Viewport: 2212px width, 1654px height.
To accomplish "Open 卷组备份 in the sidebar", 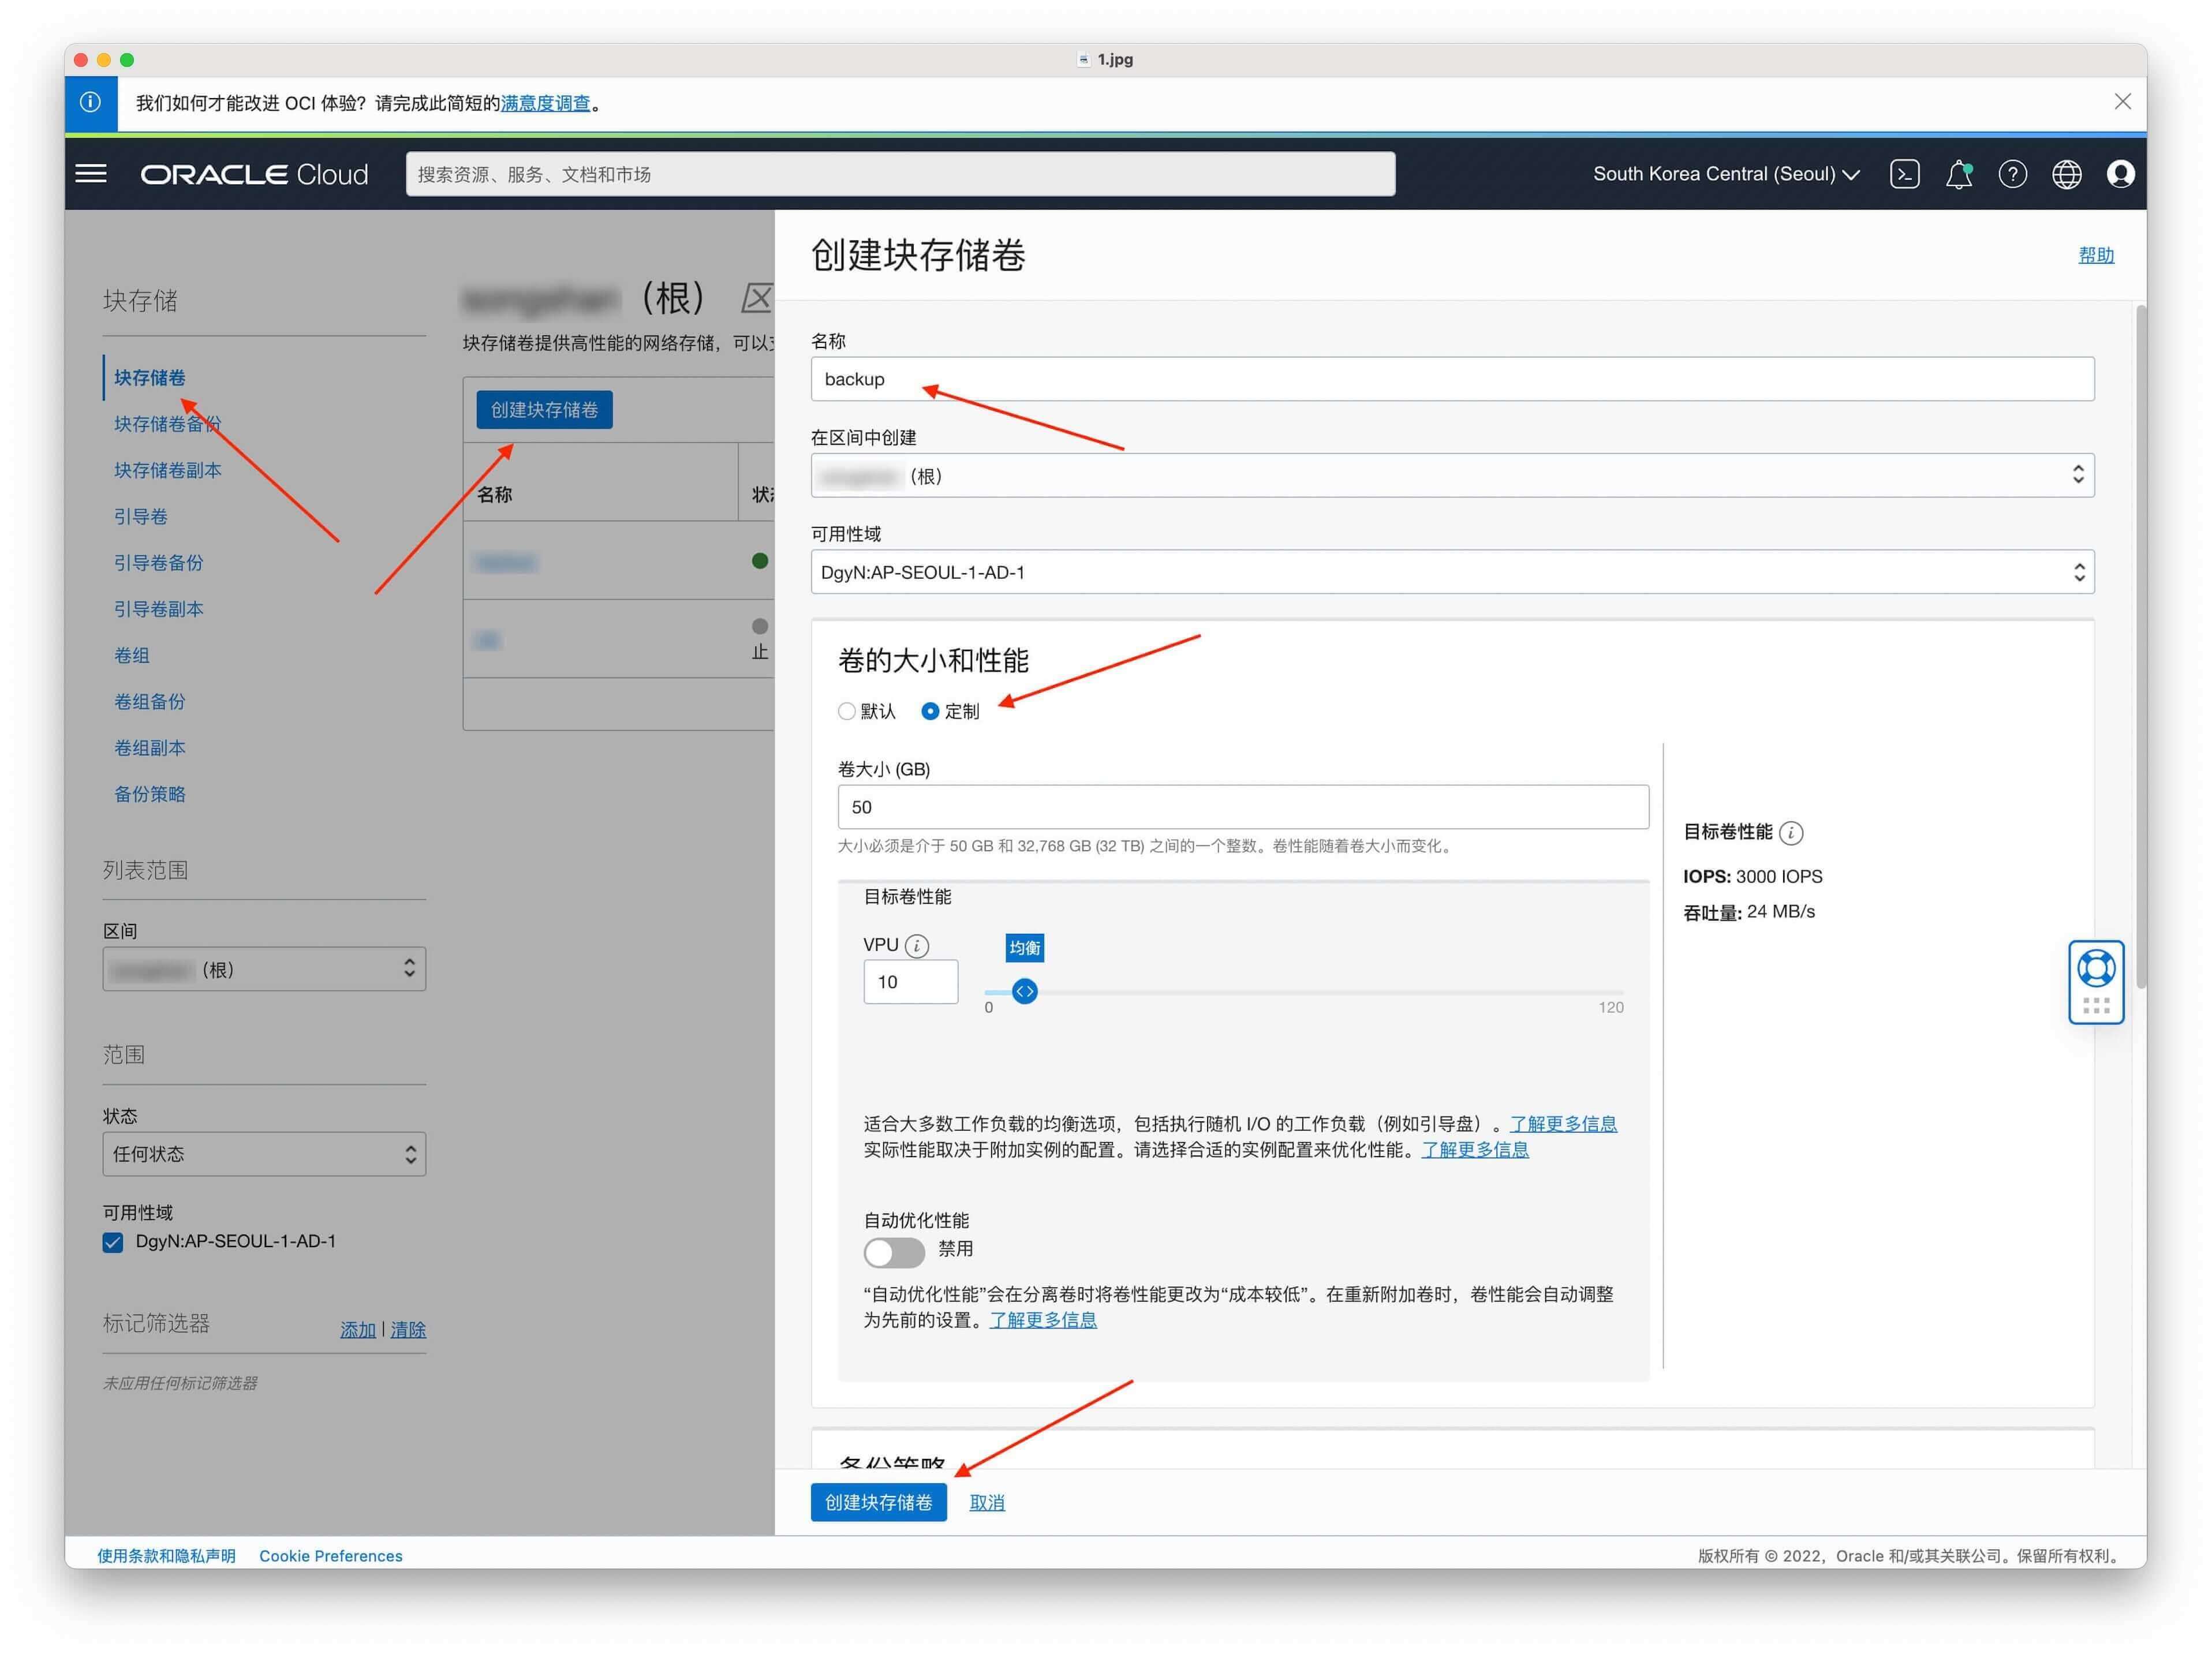I will click(x=150, y=701).
